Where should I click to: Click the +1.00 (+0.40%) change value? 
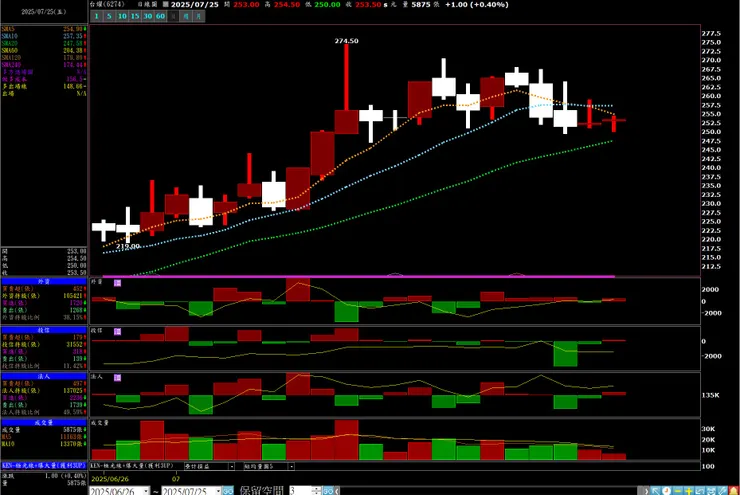pyautogui.click(x=477, y=4)
